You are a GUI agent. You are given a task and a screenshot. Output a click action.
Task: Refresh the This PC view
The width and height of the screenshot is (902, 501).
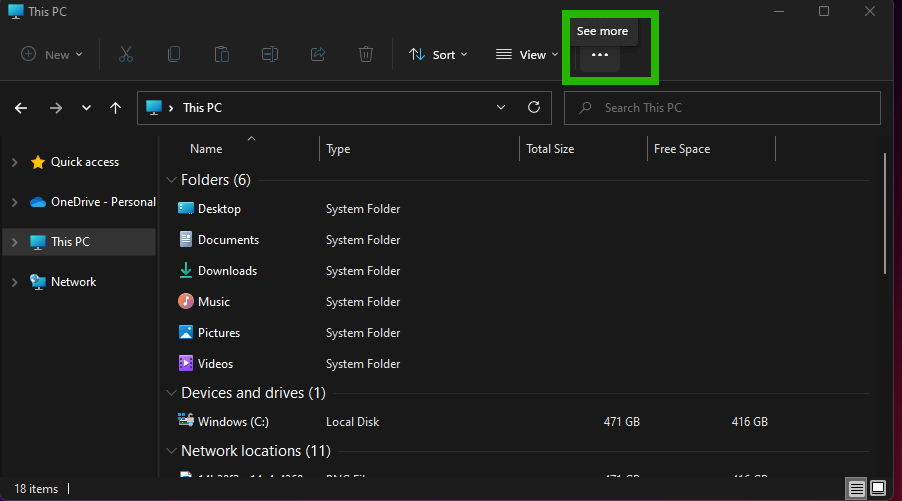click(534, 108)
